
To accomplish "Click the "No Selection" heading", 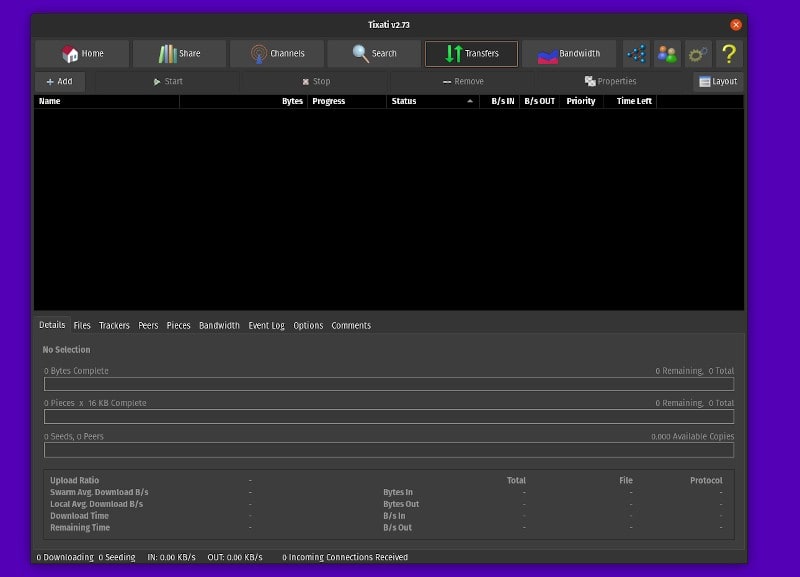I will (66, 349).
